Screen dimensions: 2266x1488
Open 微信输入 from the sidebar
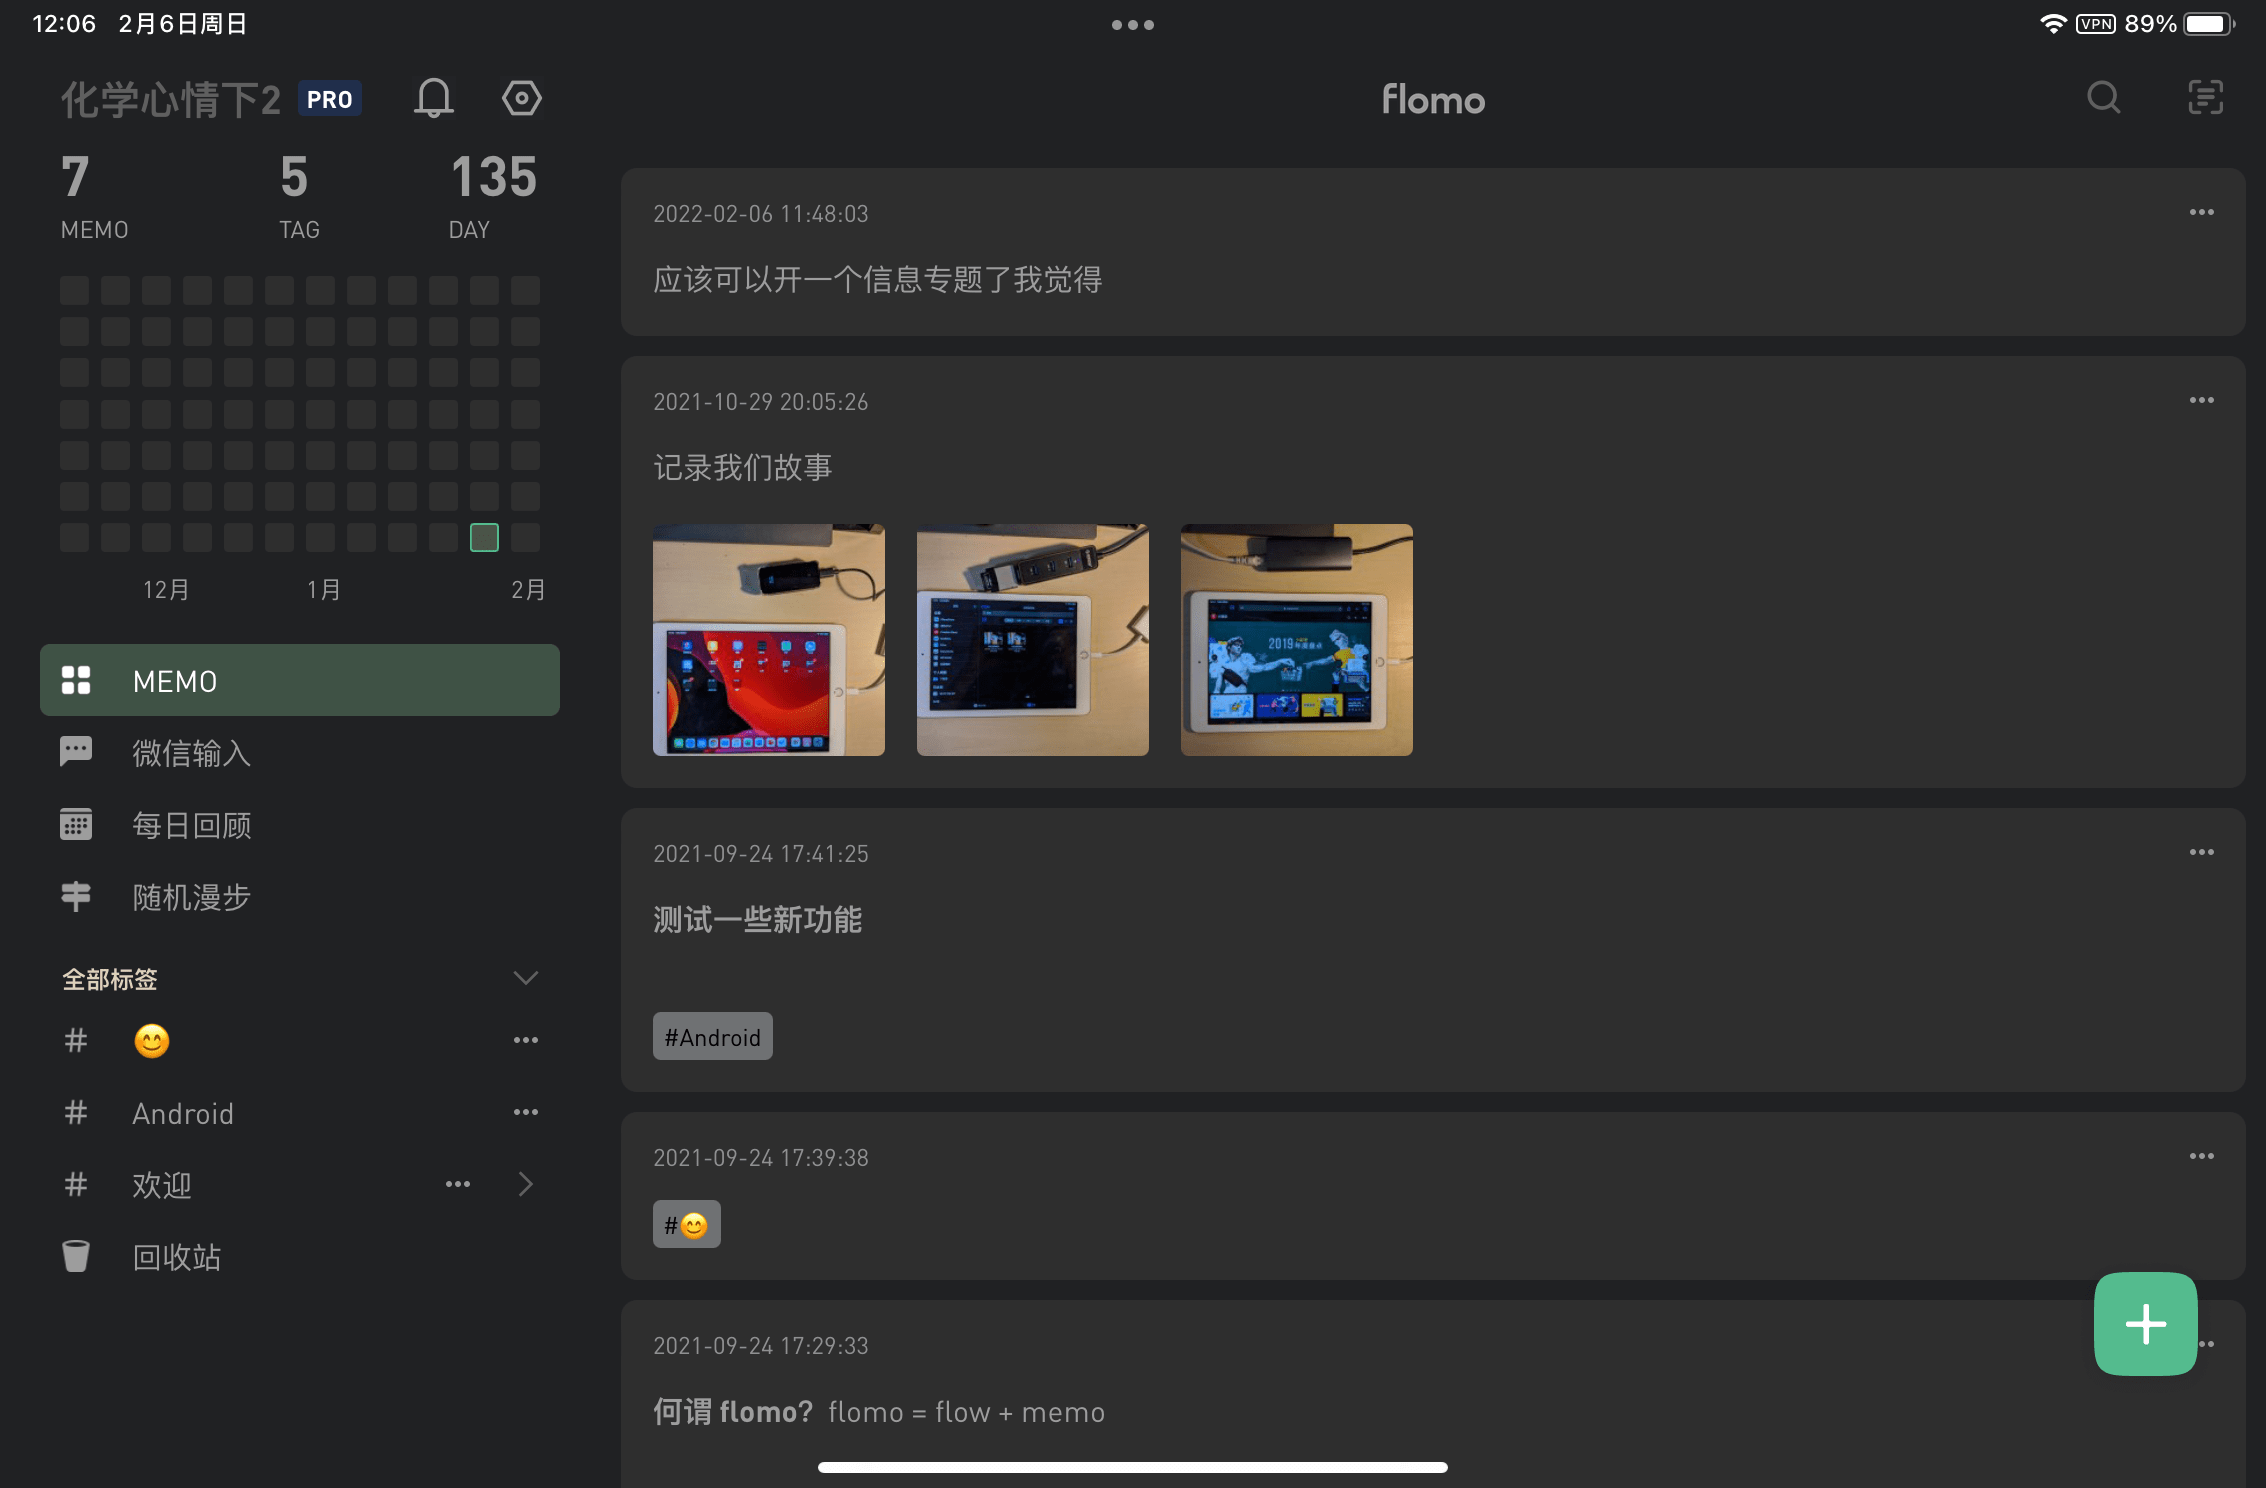click(x=192, y=753)
